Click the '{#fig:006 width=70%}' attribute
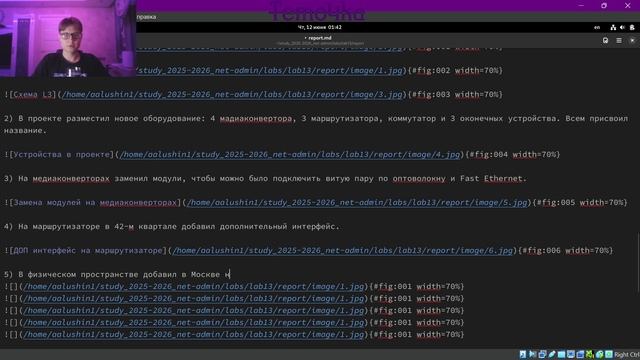640x360 pixels. (x=566, y=251)
